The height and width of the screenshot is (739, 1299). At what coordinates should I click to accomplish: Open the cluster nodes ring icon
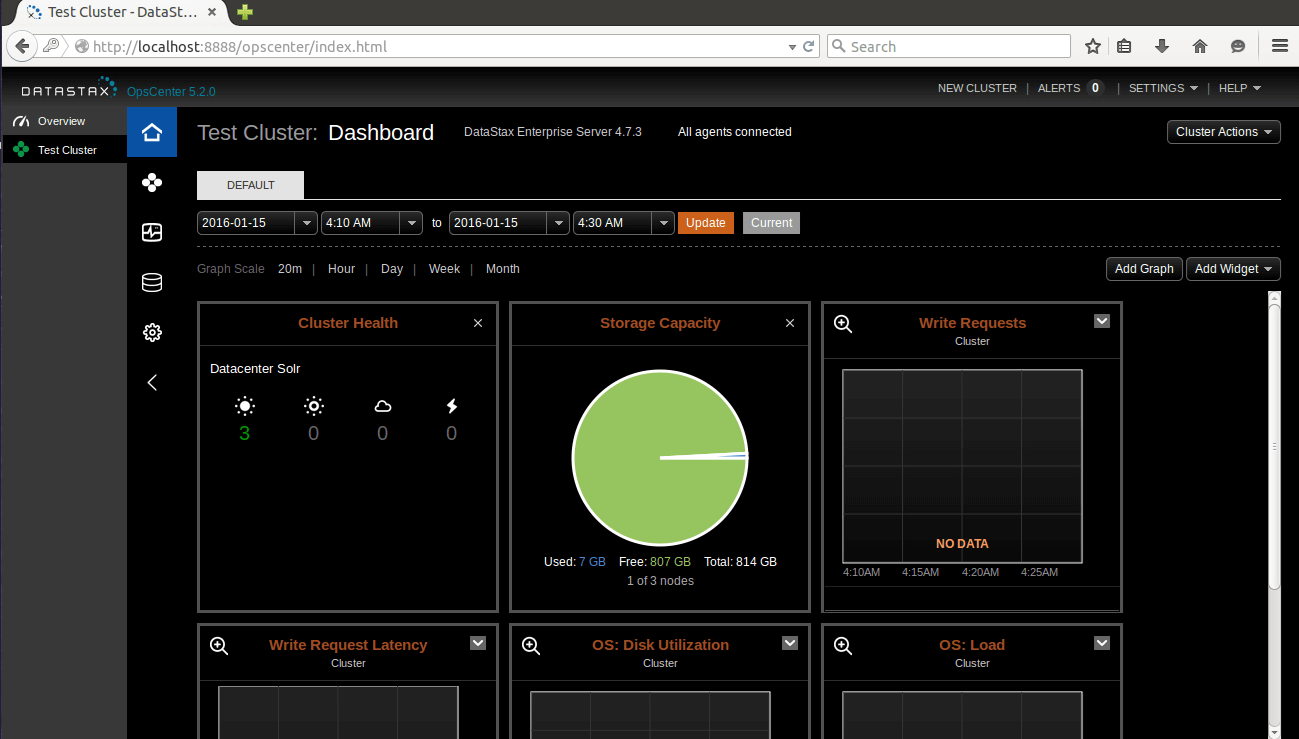(152, 183)
